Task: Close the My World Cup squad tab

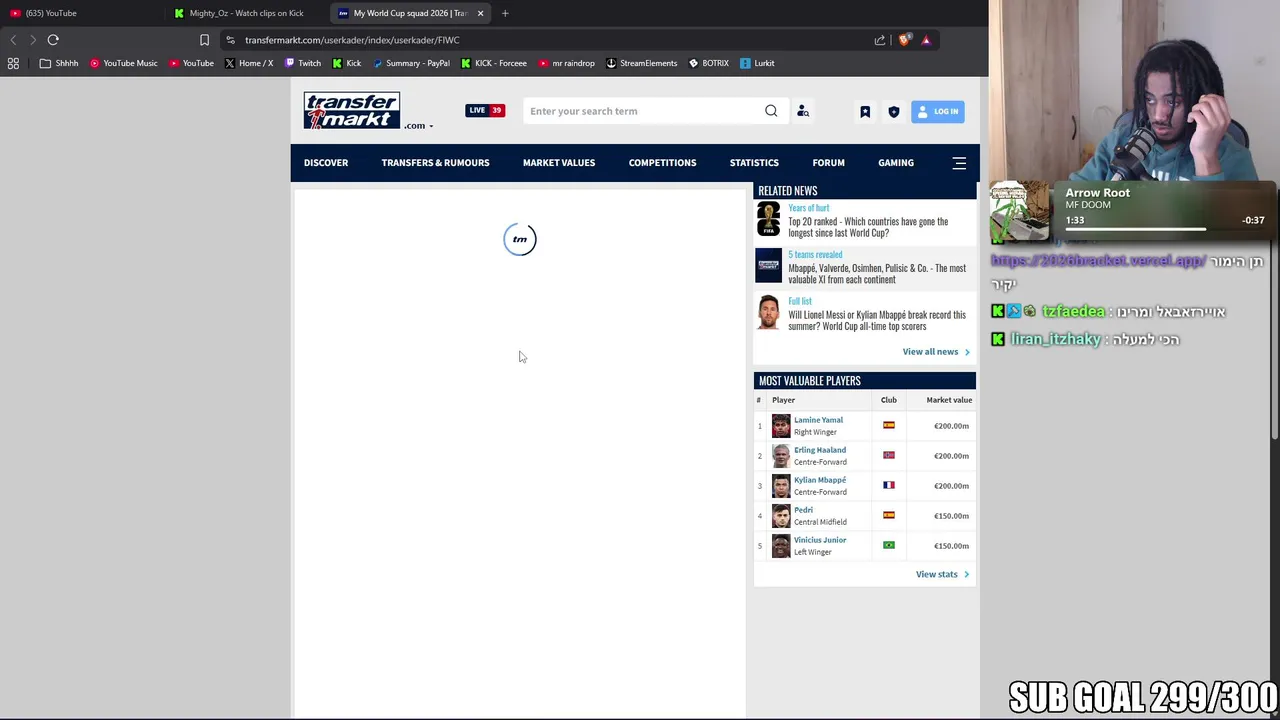Action: tap(480, 13)
